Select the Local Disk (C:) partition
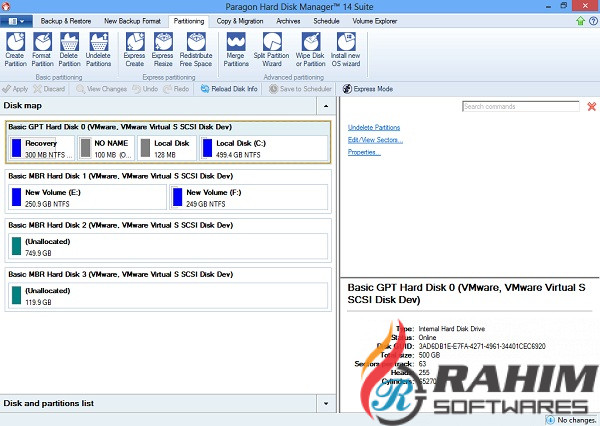The width and height of the screenshot is (600, 426). coord(264,148)
